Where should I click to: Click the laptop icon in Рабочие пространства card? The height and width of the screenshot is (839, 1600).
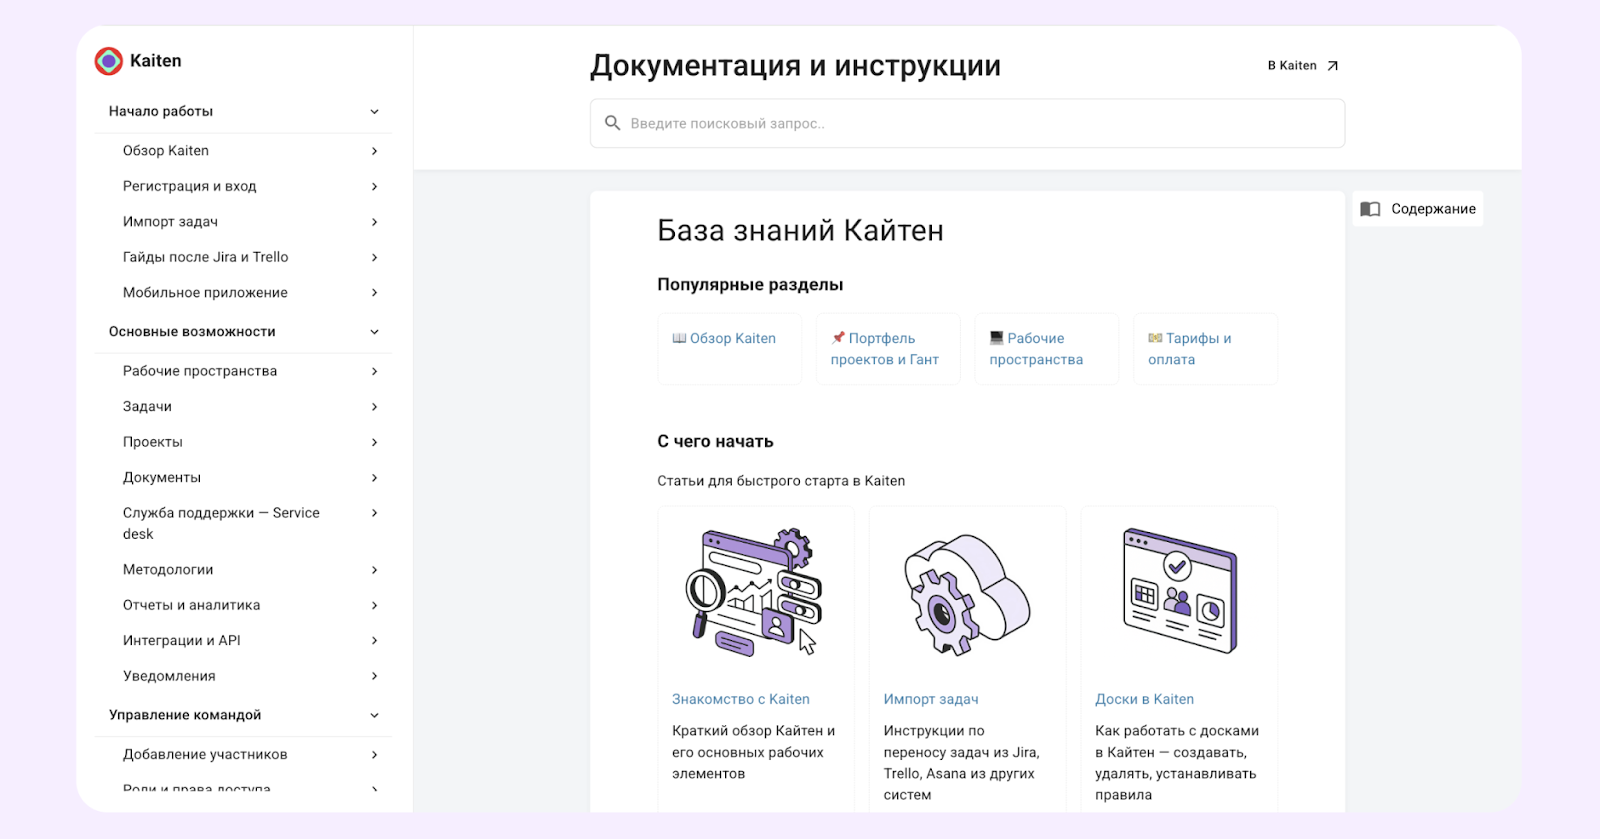pyautogui.click(x=996, y=338)
